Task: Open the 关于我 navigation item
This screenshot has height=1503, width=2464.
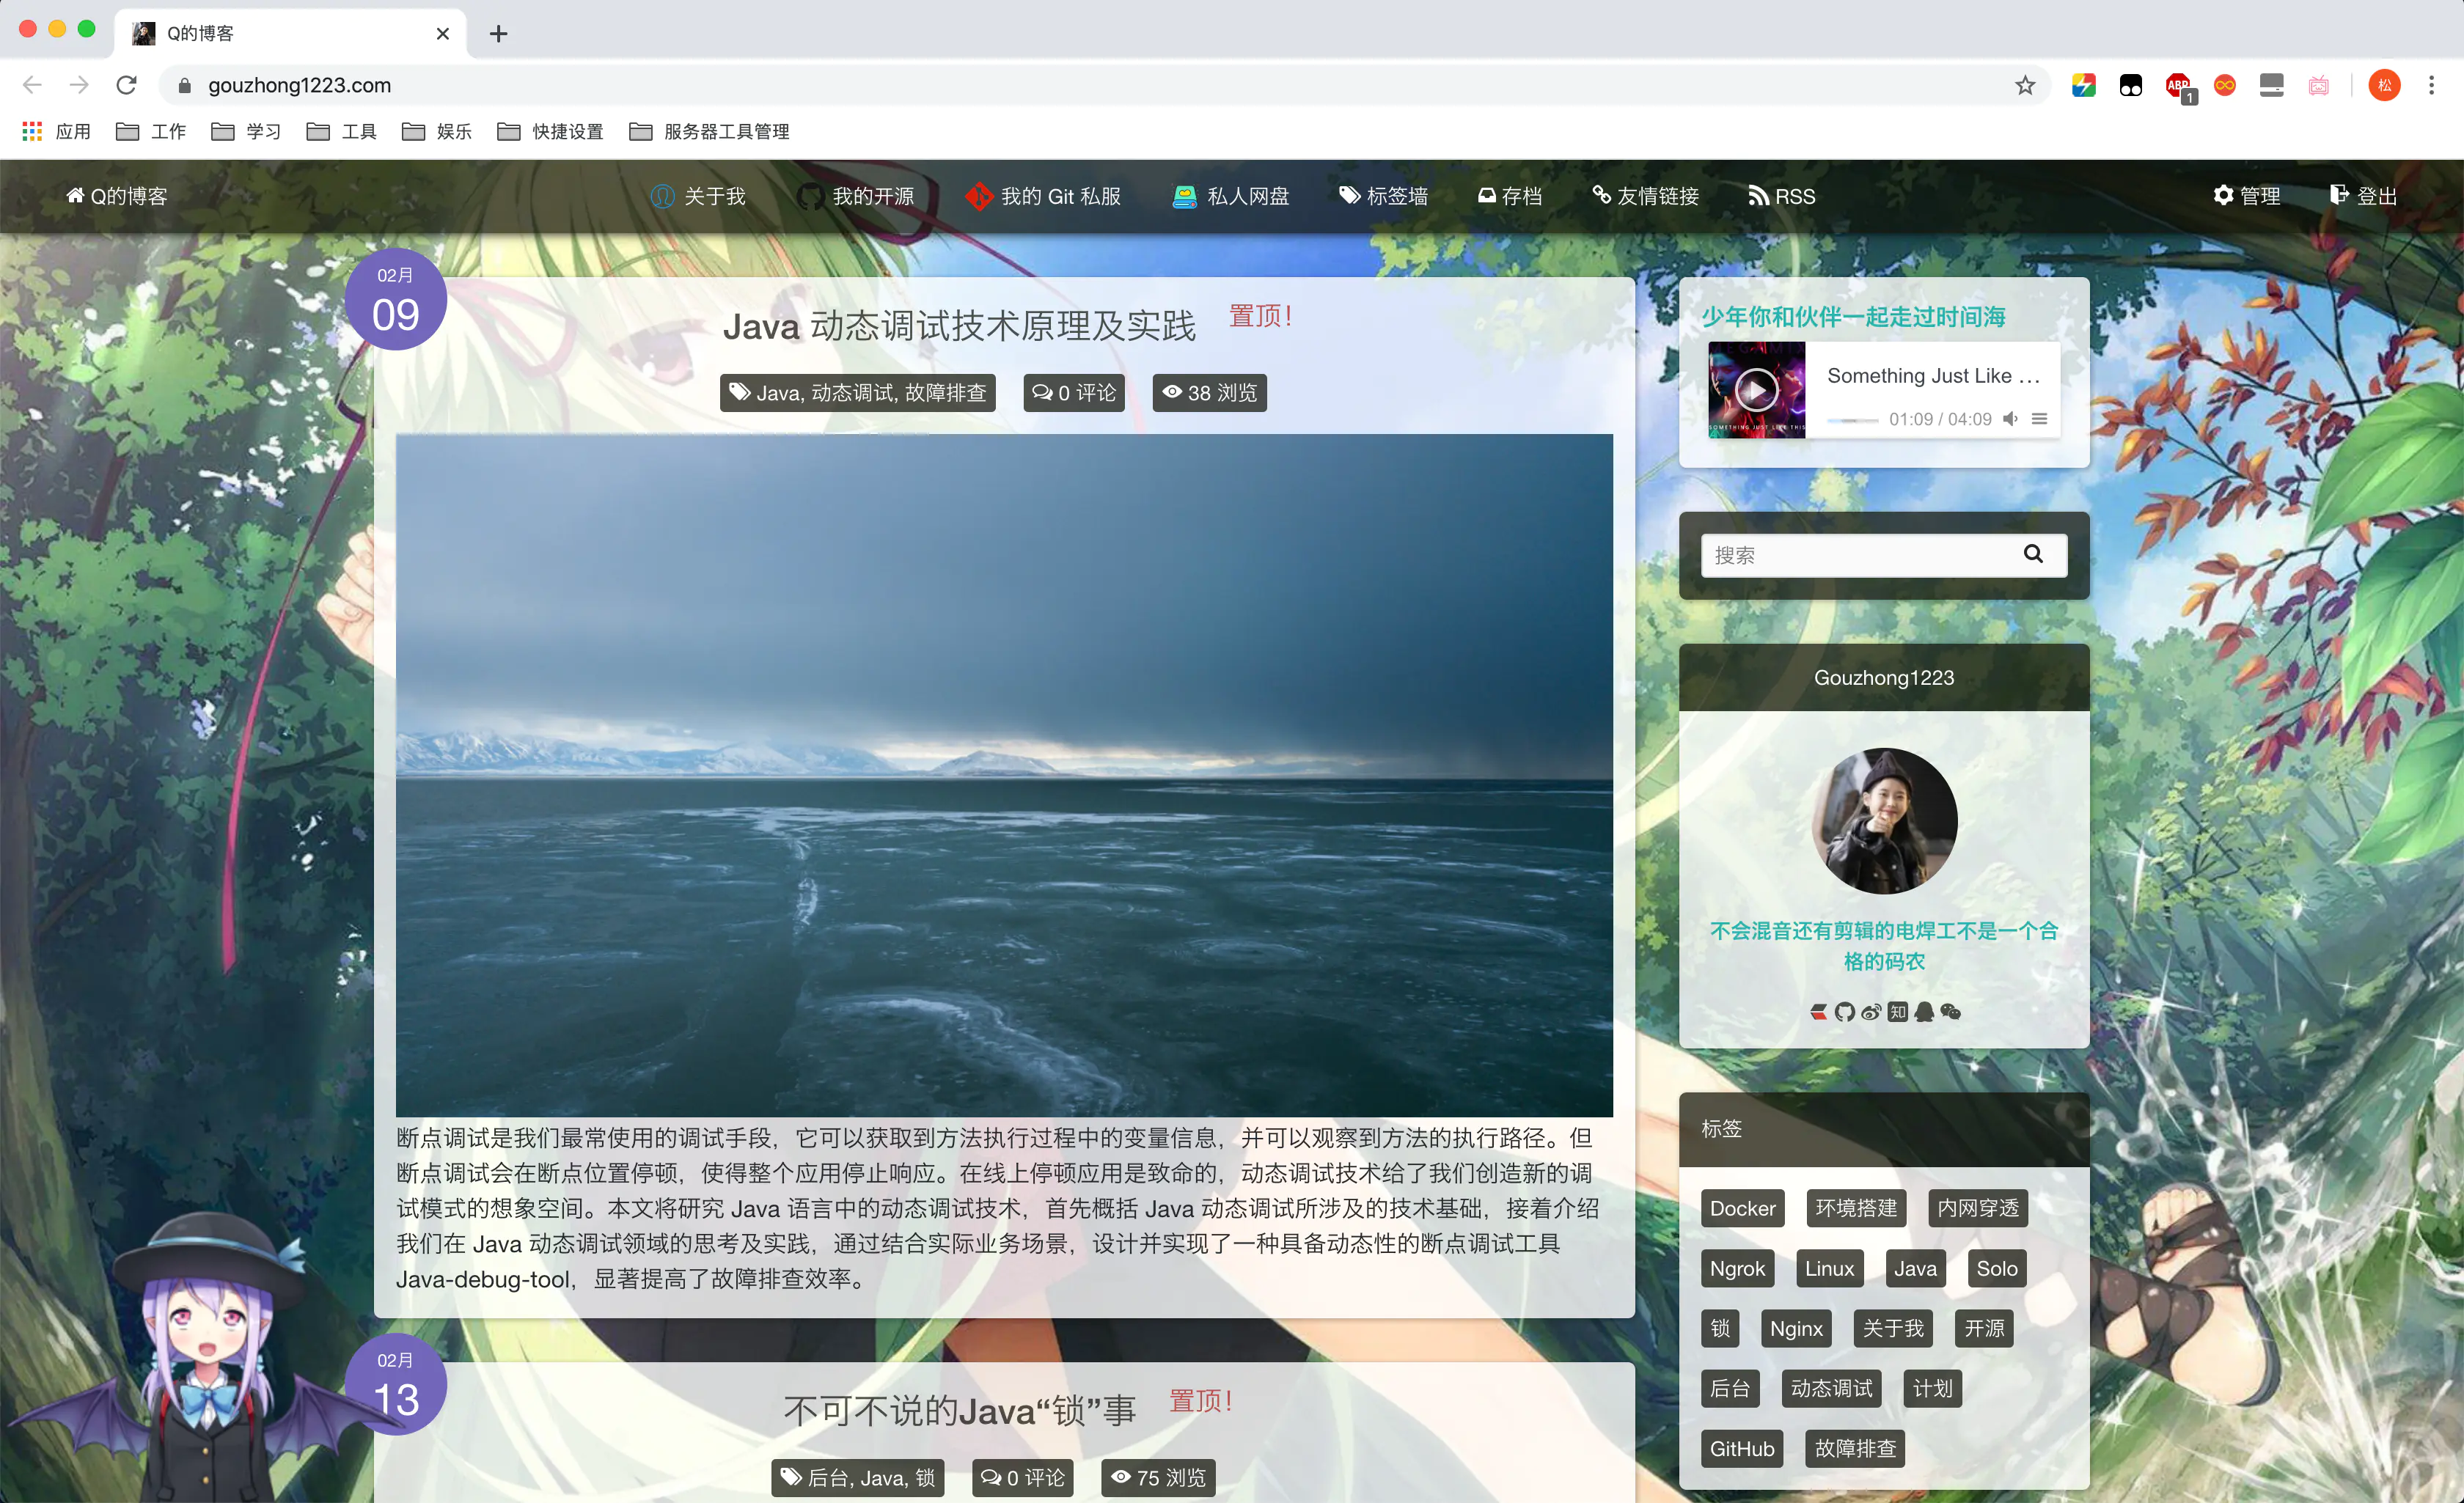Action: pyautogui.click(x=699, y=196)
